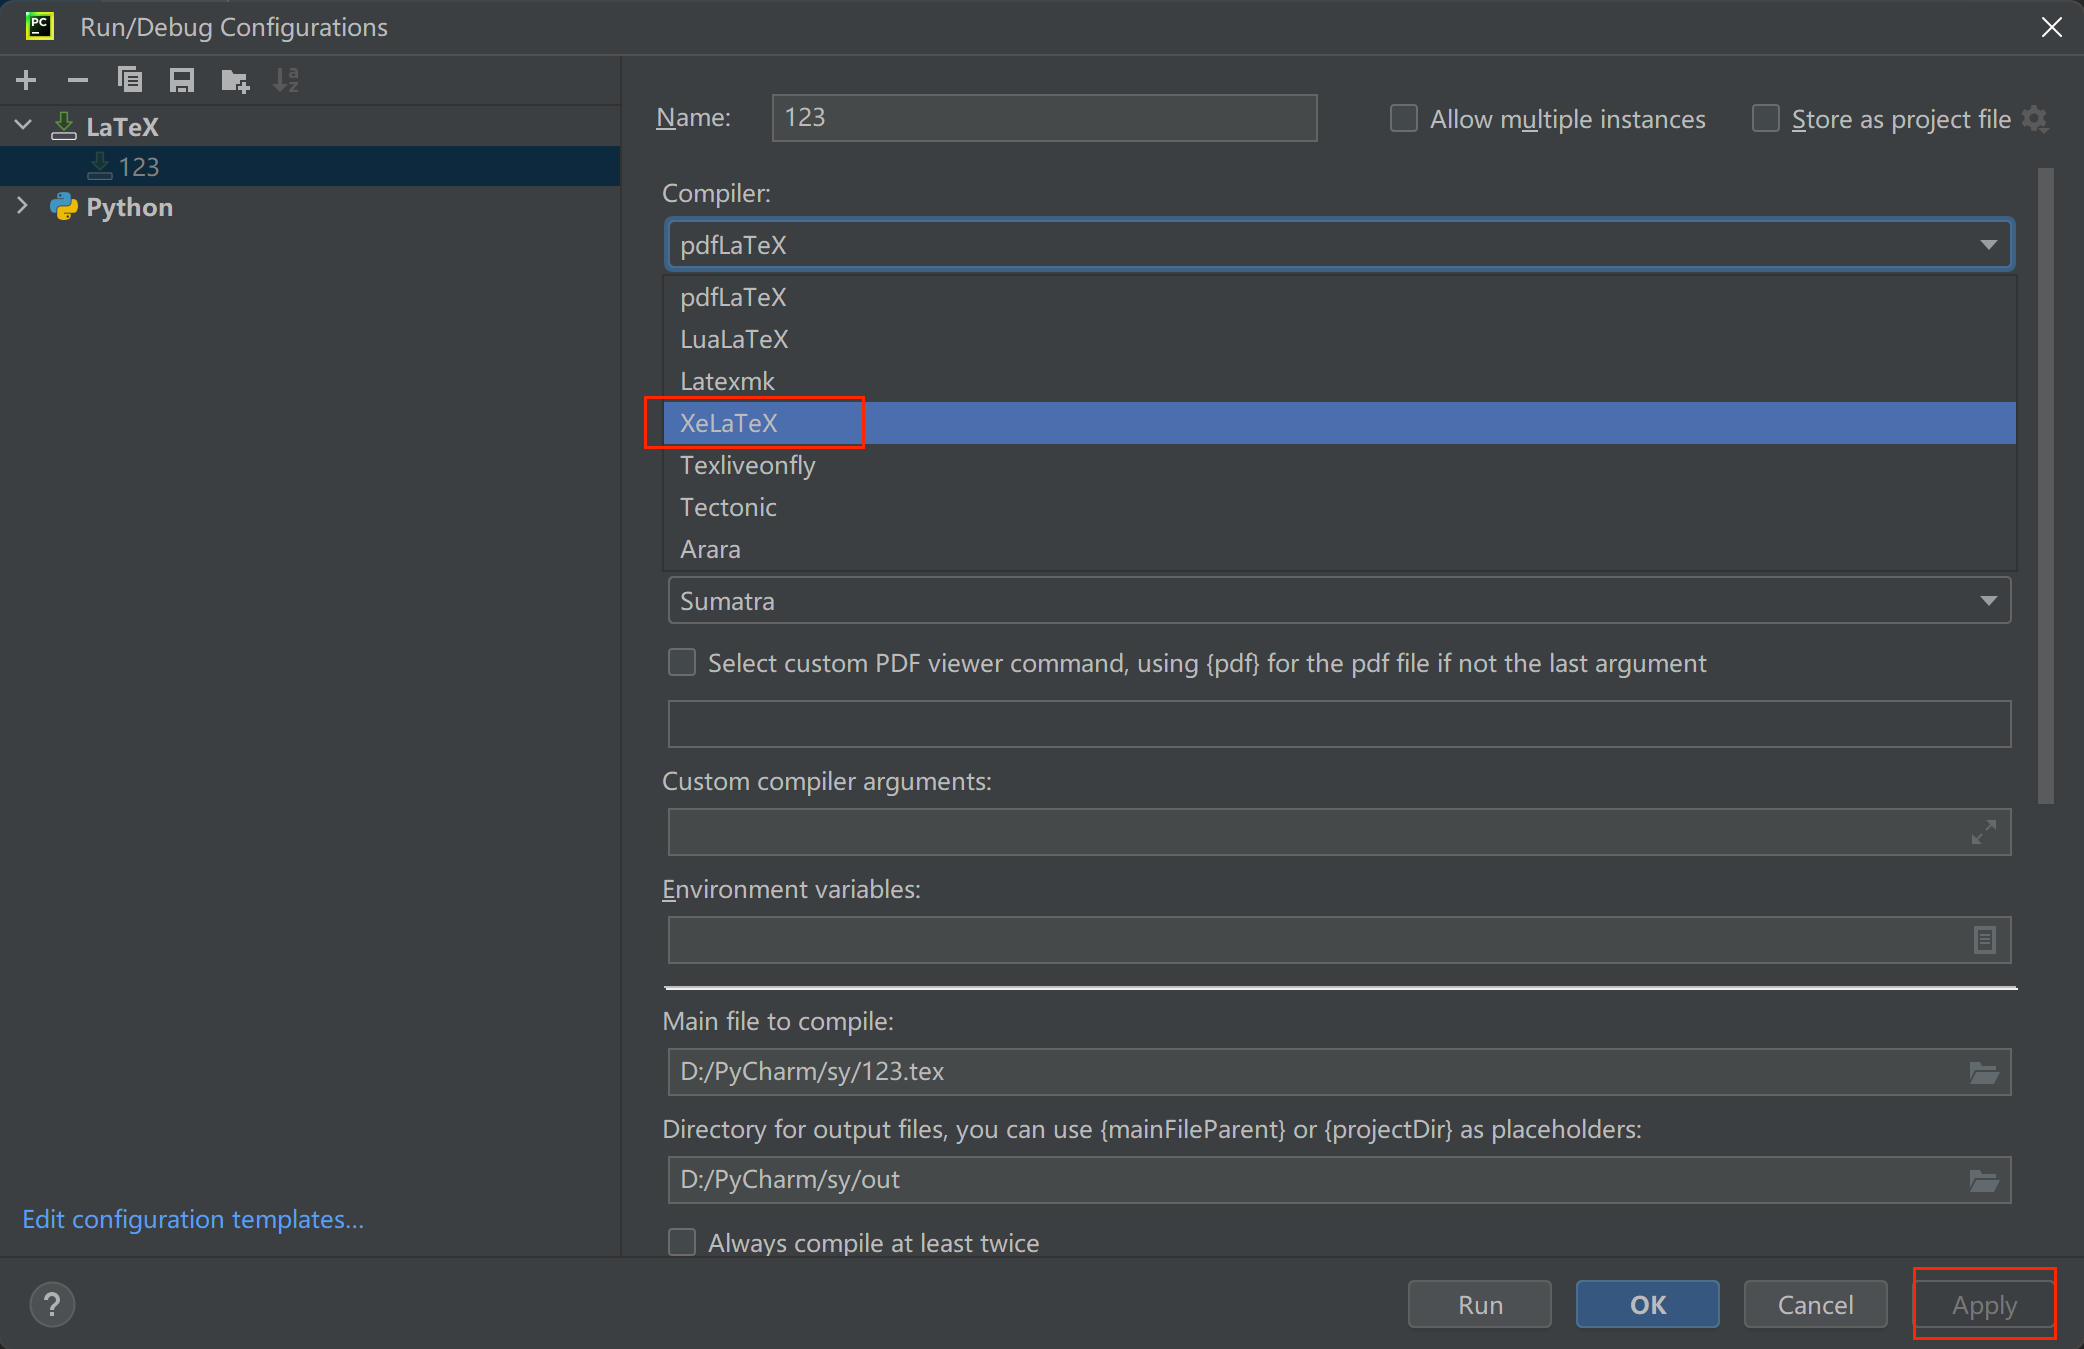
Task: Click the Save Configuration disk icon
Action: 182,80
